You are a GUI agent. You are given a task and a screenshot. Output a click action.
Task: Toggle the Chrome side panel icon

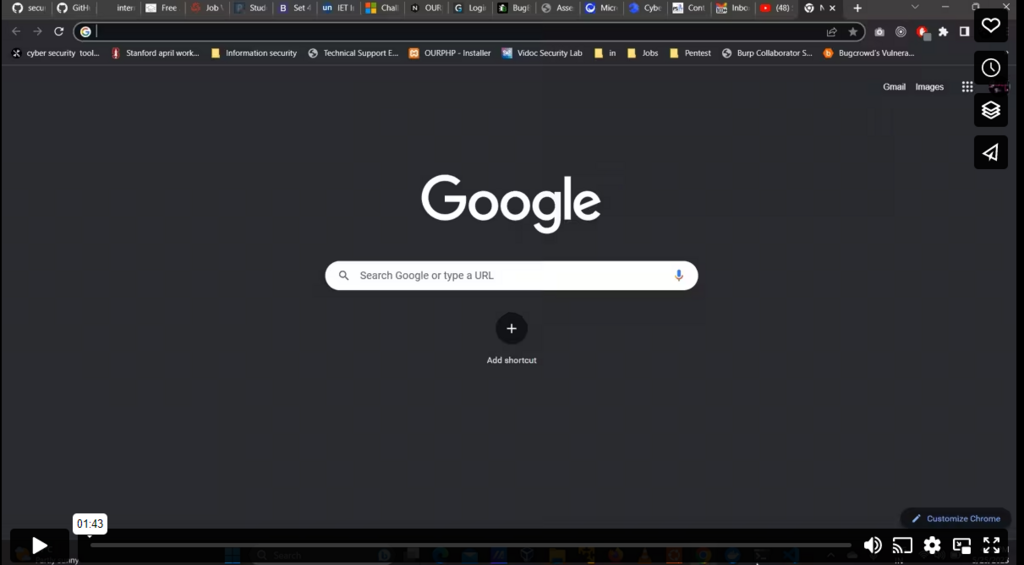click(x=964, y=31)
